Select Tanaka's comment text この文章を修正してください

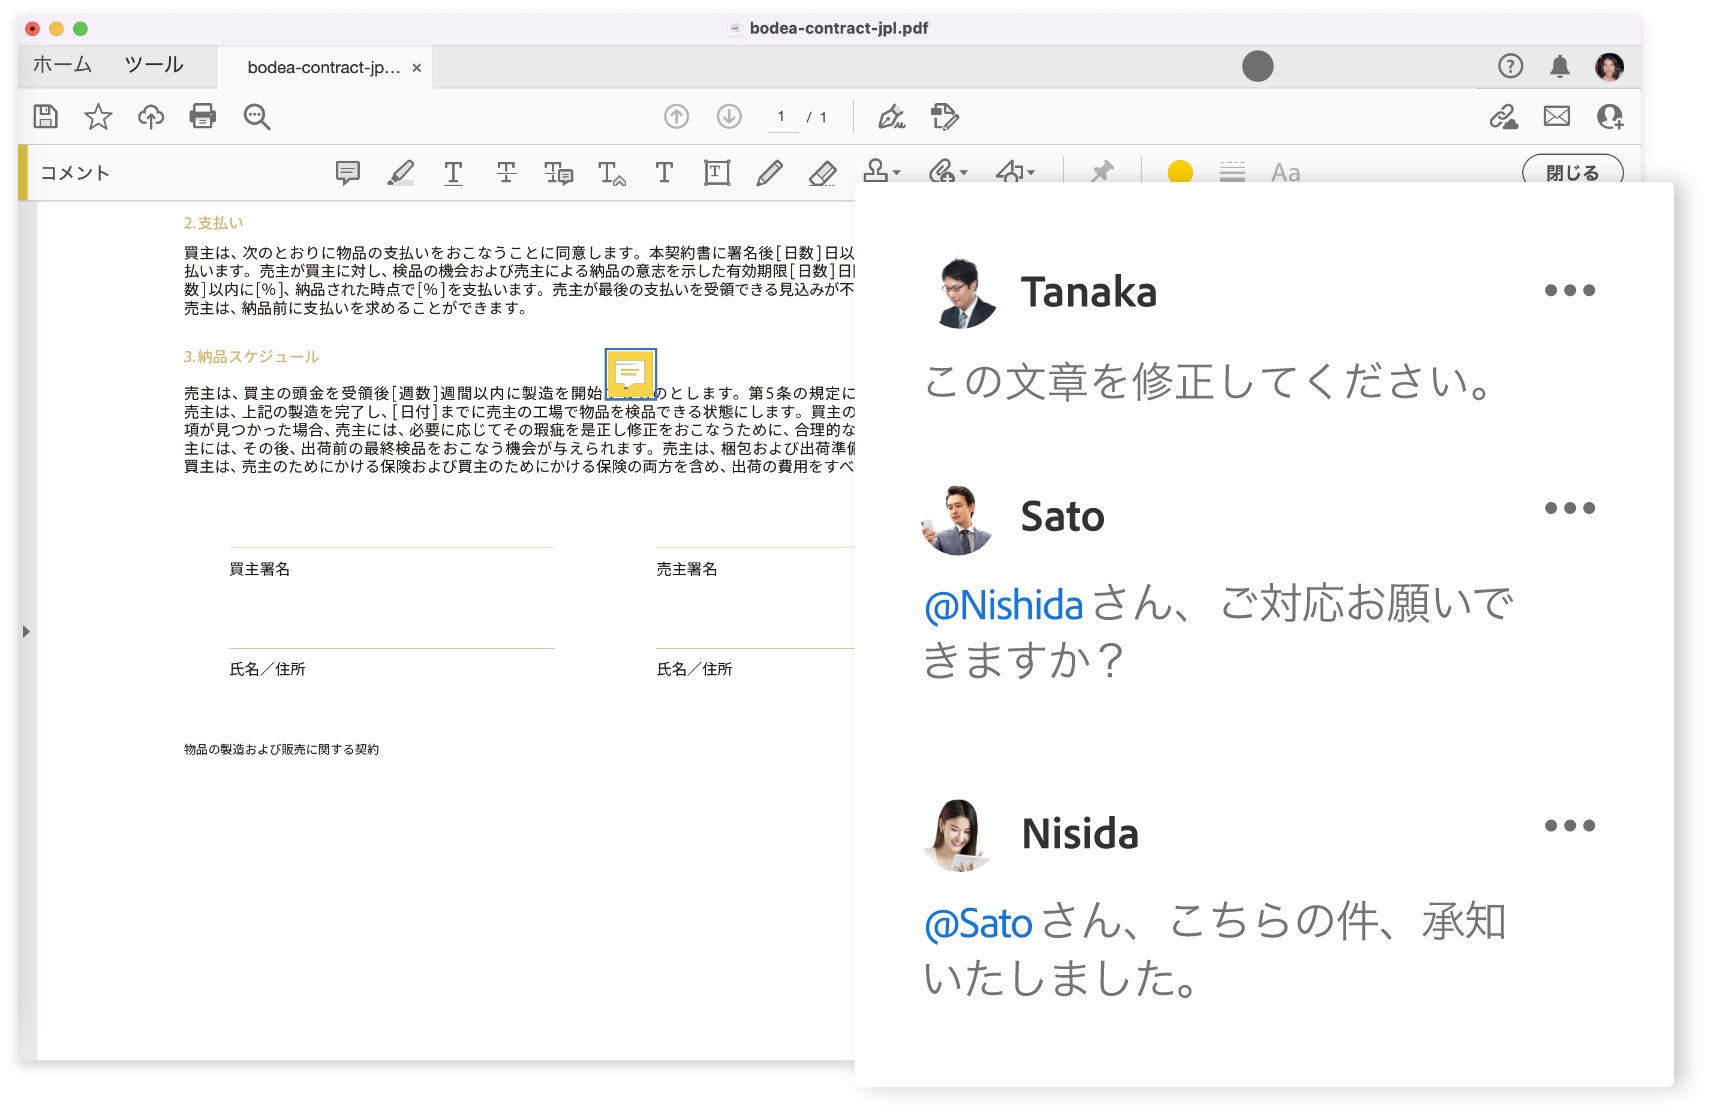1207,381
